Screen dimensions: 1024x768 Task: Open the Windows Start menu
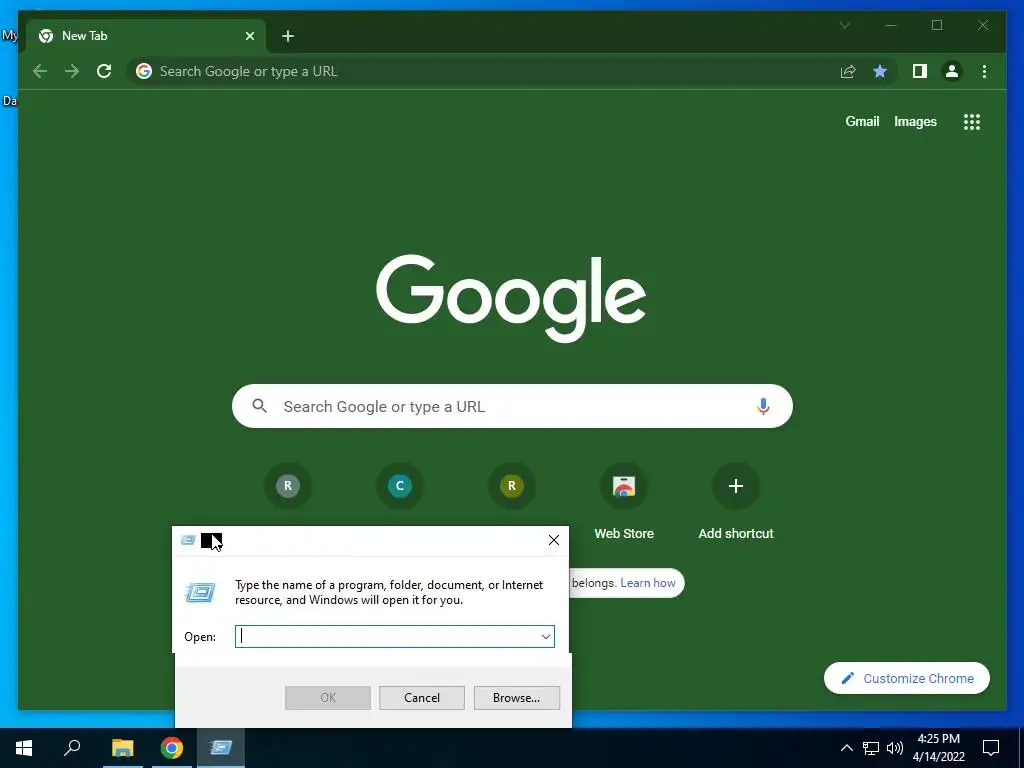point(24,748)
